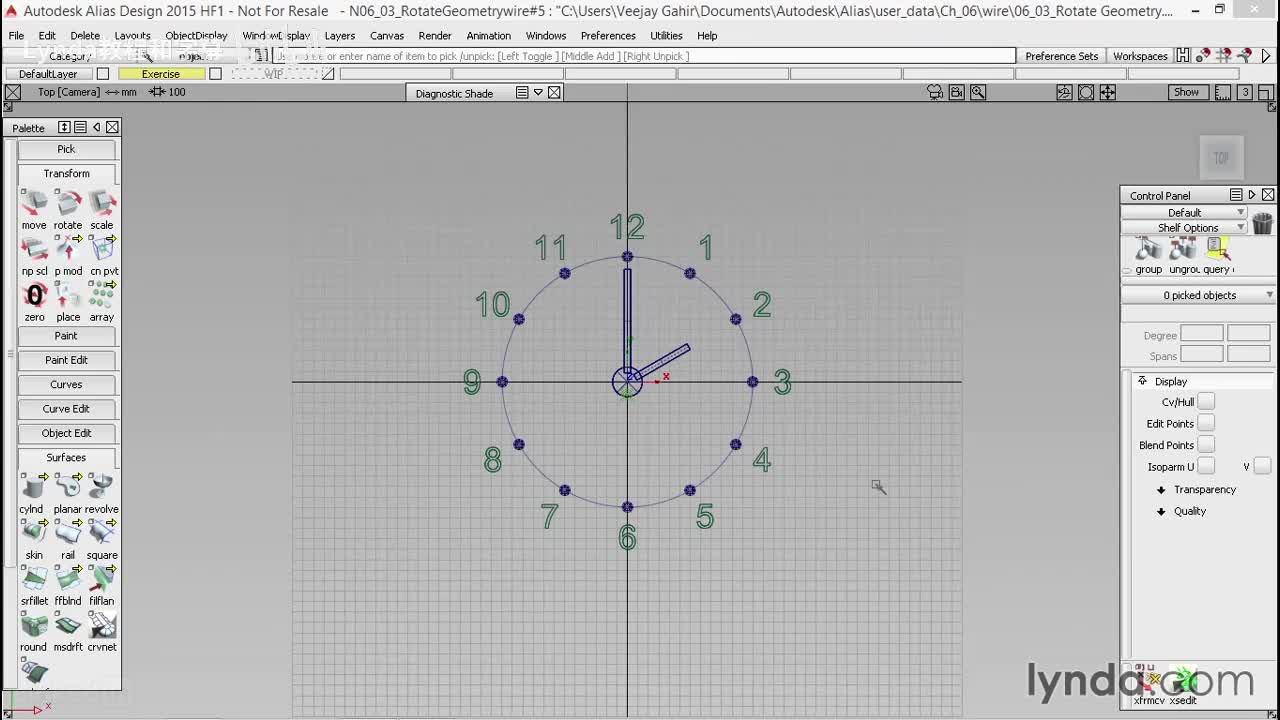1280x720 pixels.
Task: Select the query edit shelf icon
Action: (1217, 250)
